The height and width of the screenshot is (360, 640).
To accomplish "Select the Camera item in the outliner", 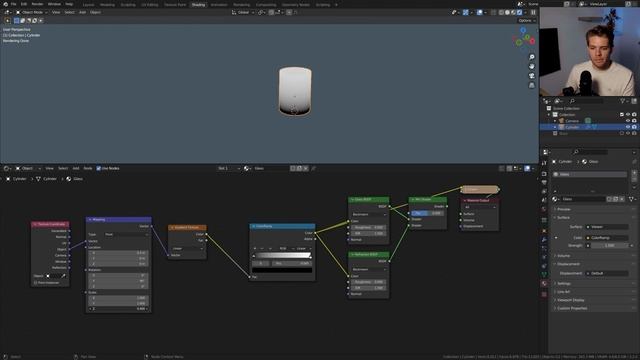I will click(571, 121).
